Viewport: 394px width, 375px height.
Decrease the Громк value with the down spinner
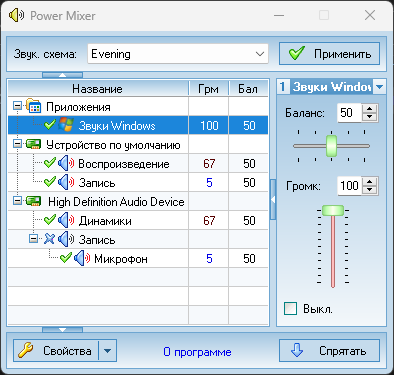click(x=369, y=190)
